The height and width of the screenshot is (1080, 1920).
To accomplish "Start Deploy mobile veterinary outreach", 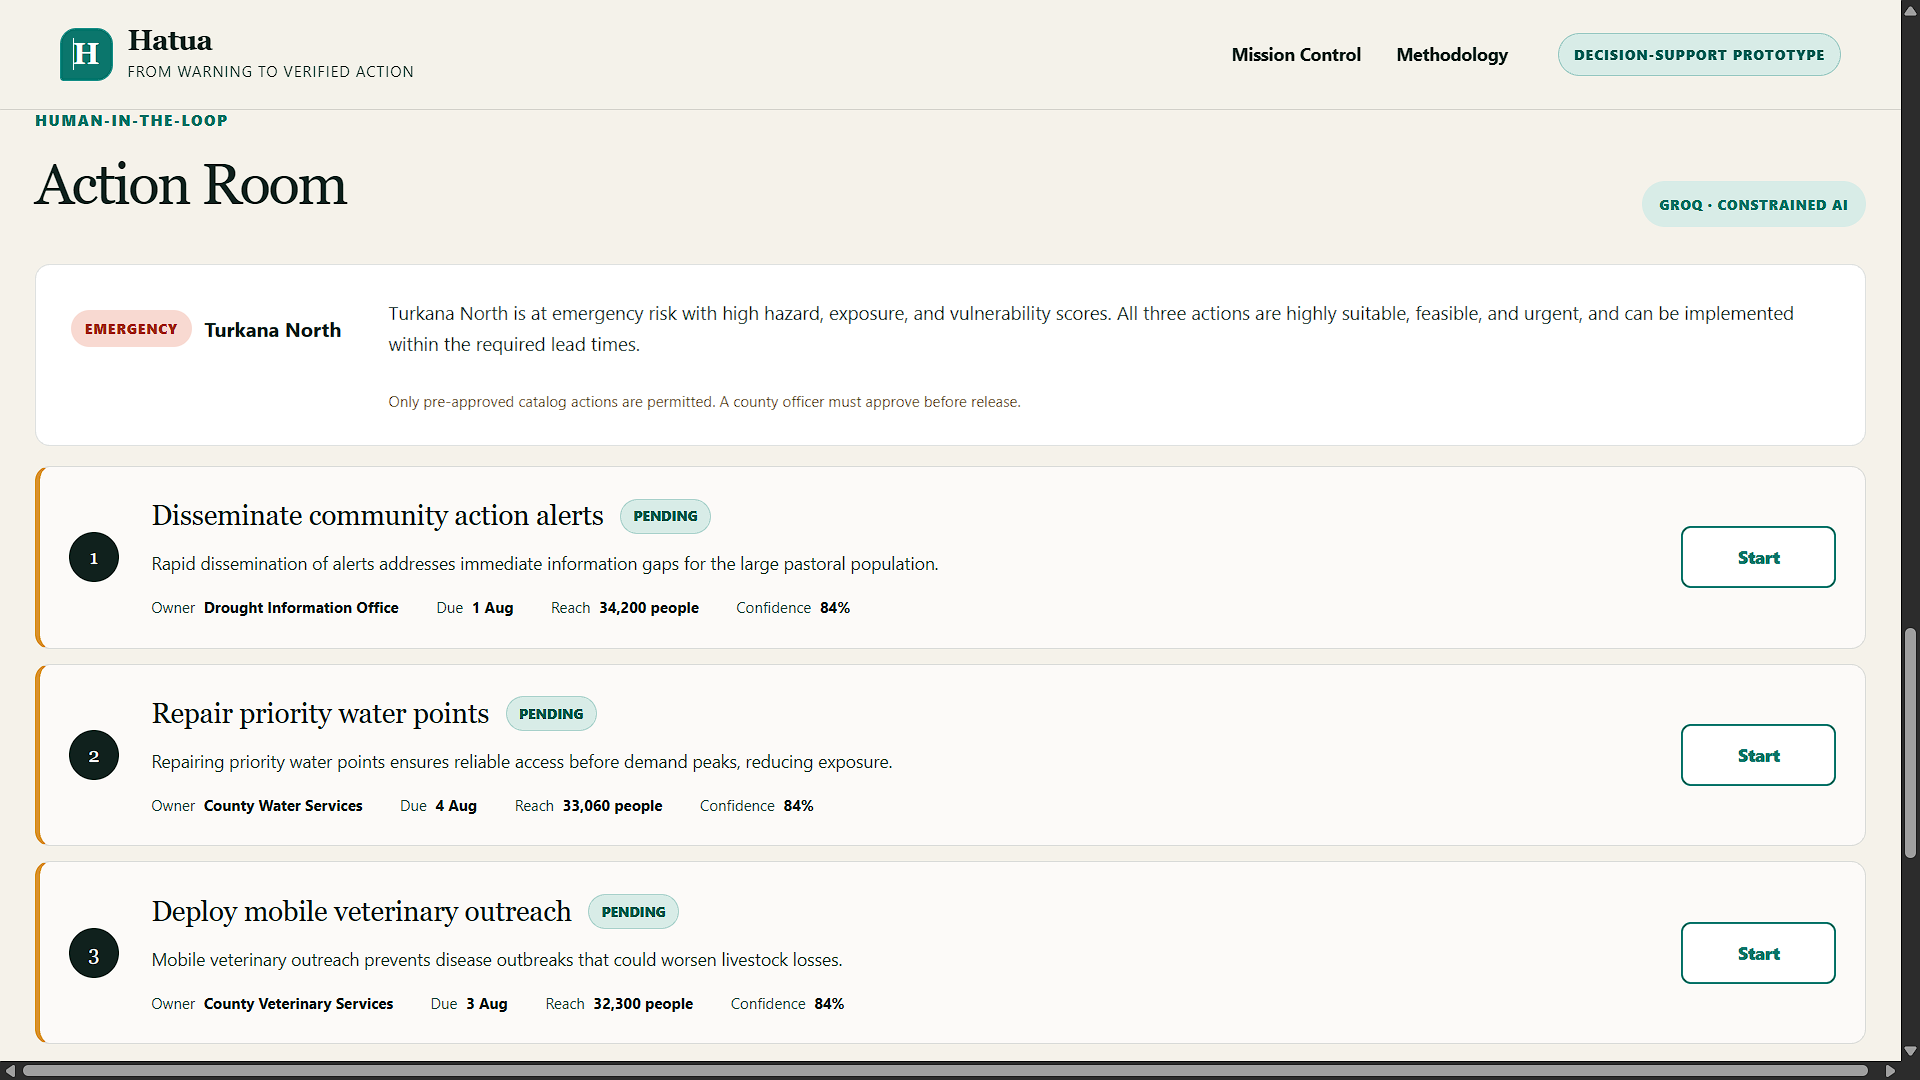I will click(x=1758, y=953).
